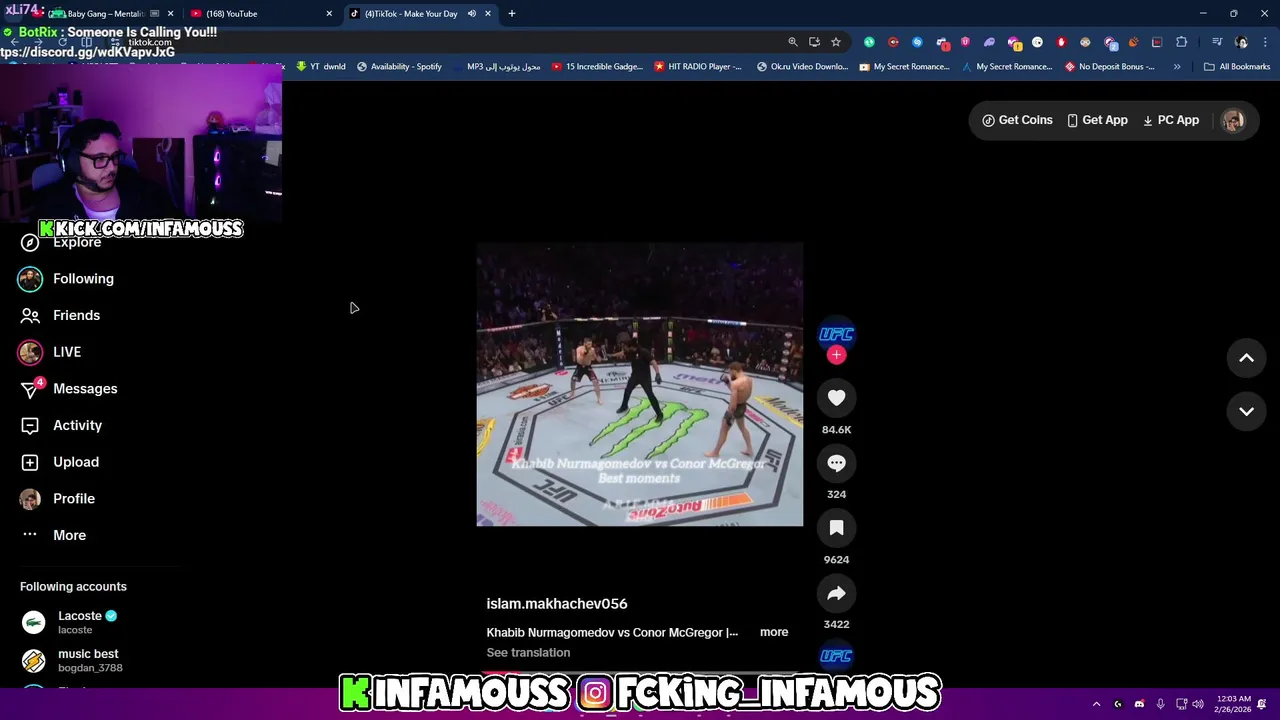
Task: Open Ok.ru Video Downloader bookmark
Action: 802,67
